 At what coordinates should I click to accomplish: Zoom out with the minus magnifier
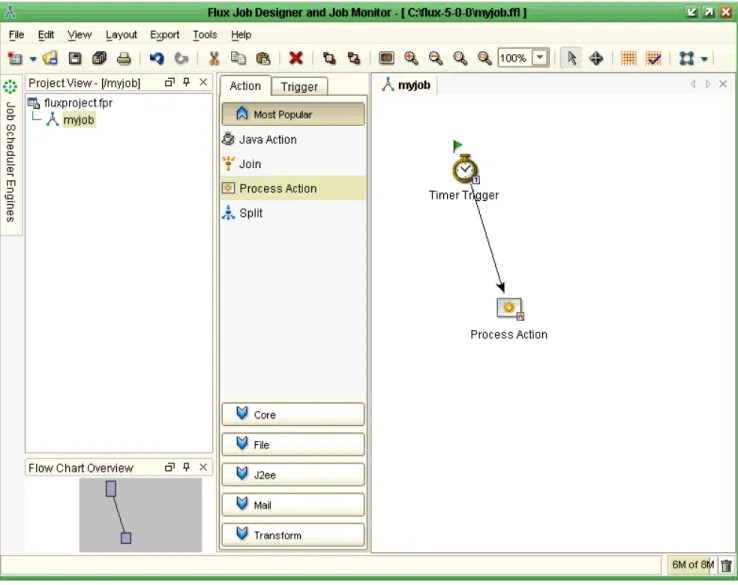435,58
